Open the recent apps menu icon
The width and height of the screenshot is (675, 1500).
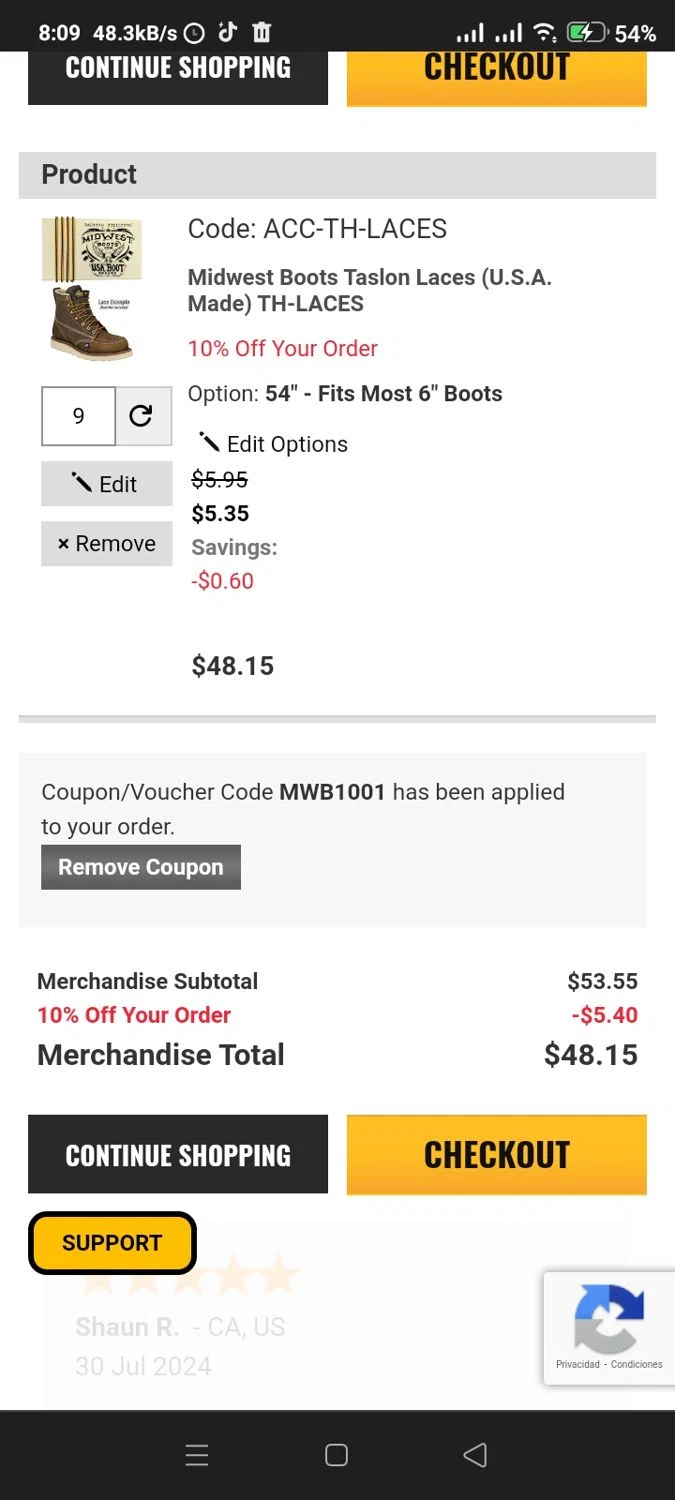[x=197, y=1455]
